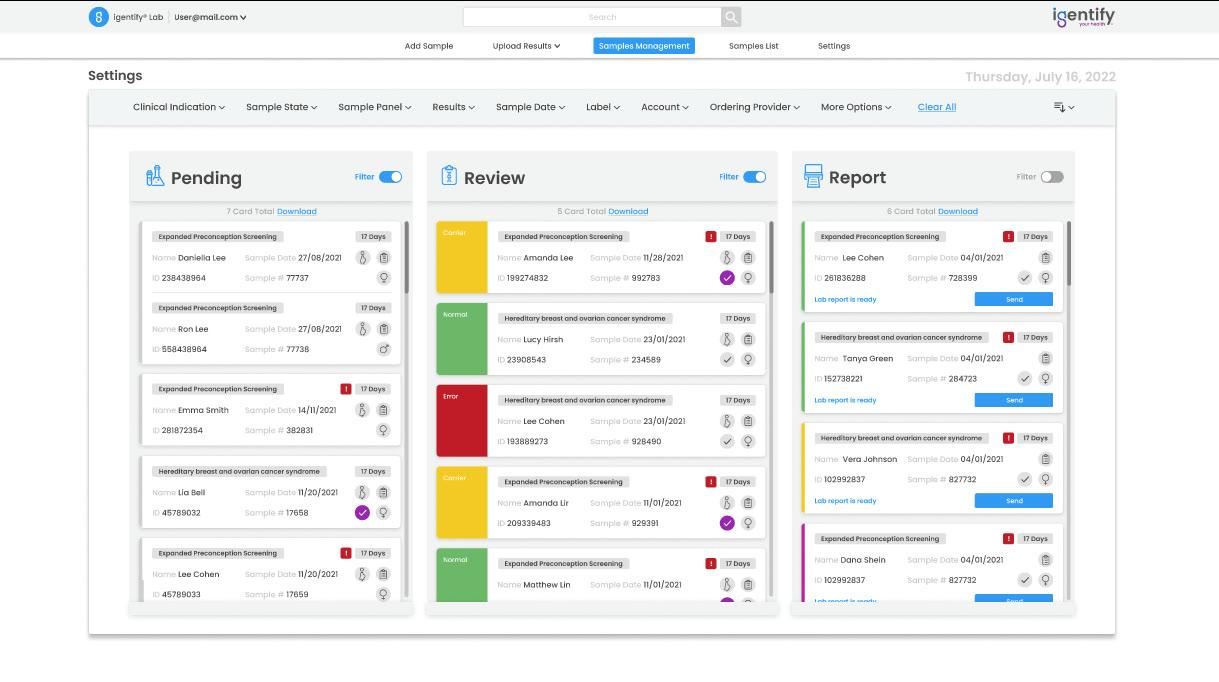Click Matthew Lin's red alert icon
Image resolution: width=1219 pixels, height=682 pixels.
pos(711,563)
